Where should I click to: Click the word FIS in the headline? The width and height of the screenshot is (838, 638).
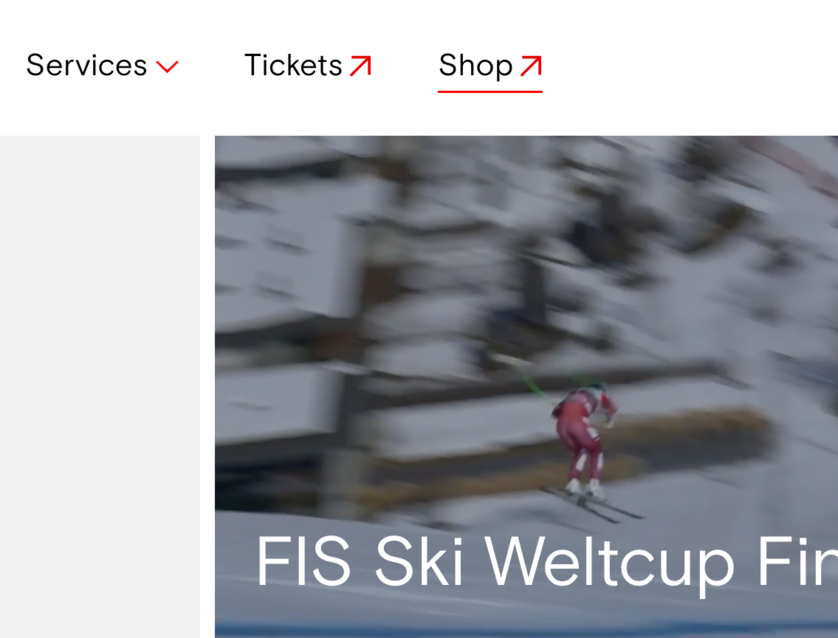[303, 561]
